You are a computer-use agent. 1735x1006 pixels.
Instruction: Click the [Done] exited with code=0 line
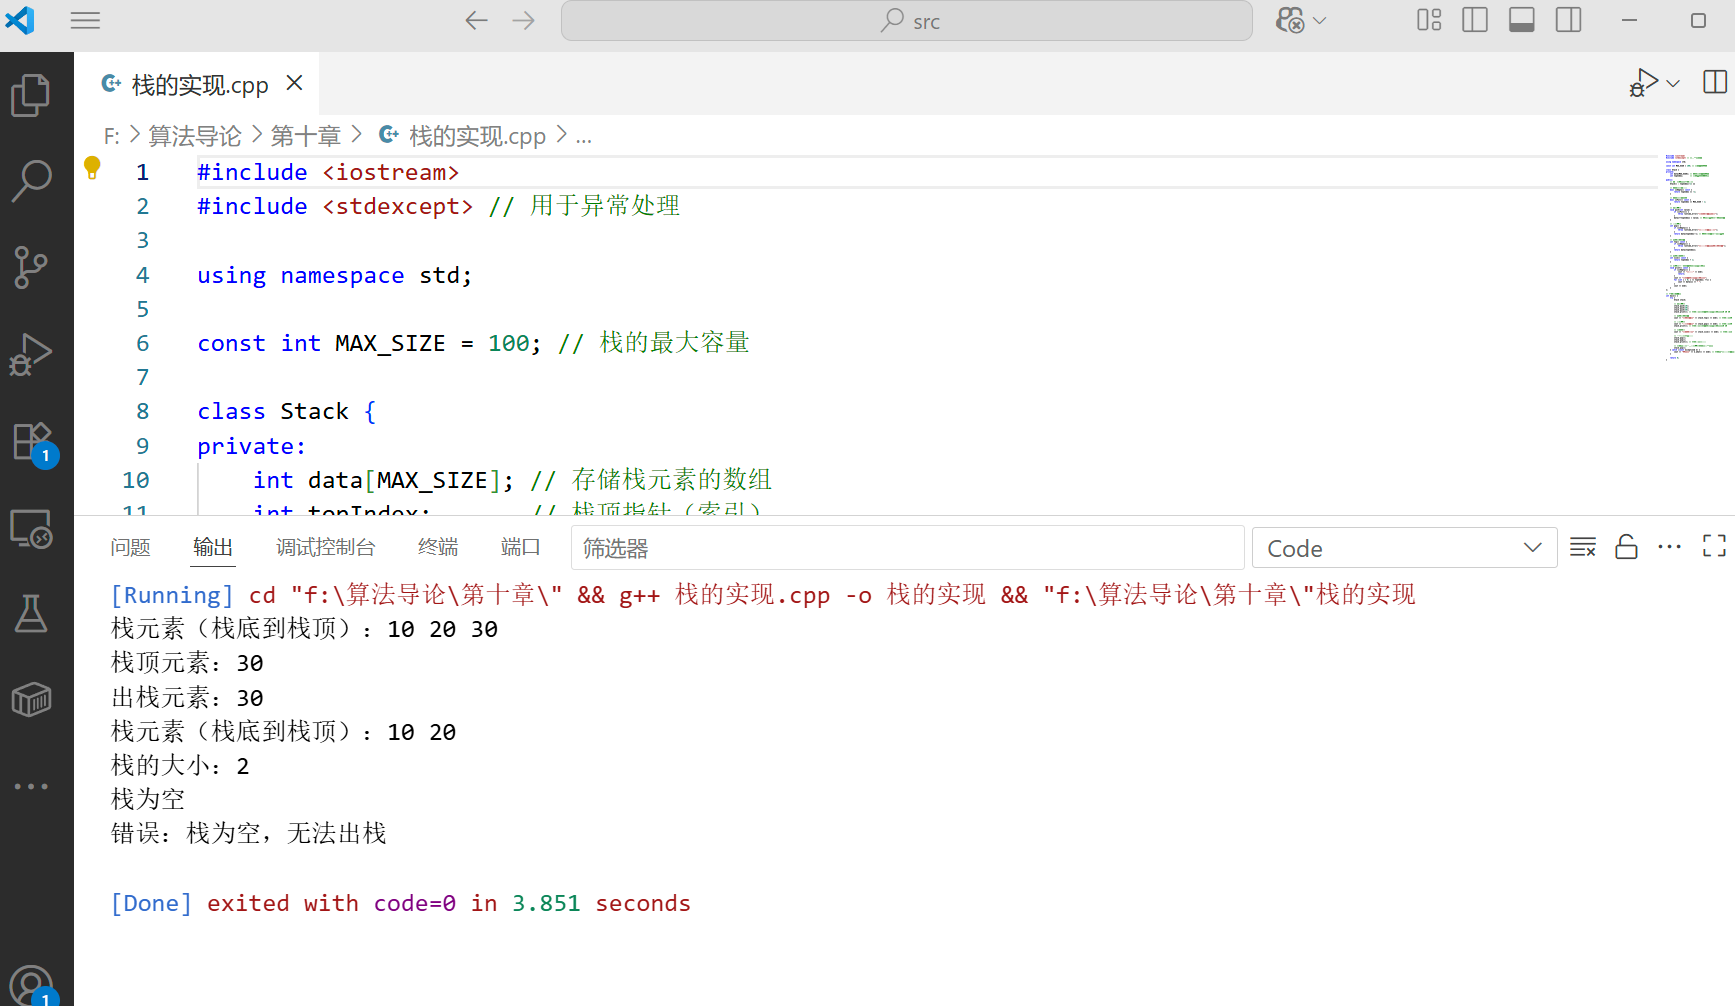(x=400, y=904)
